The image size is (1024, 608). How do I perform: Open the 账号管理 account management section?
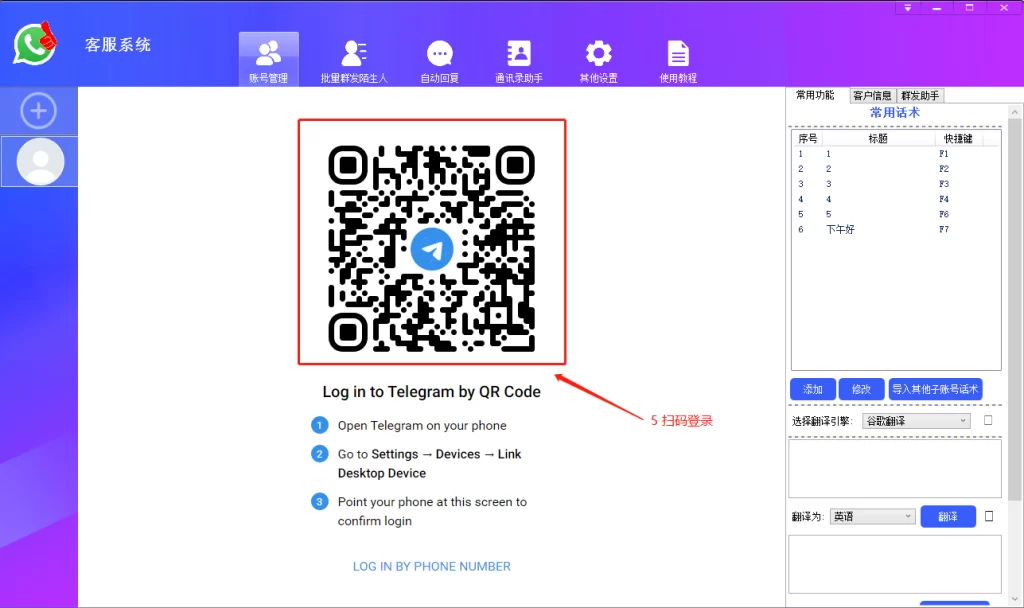click(268, 60)
